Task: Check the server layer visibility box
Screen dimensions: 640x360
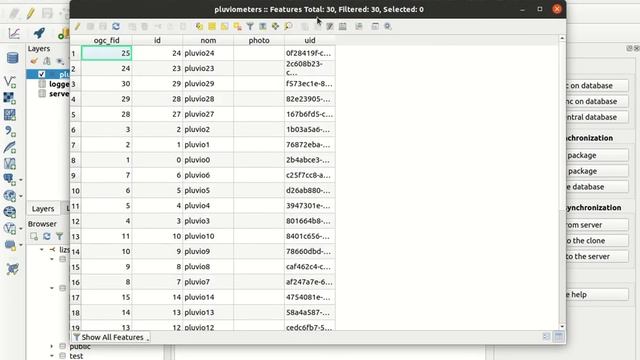Action: click(42, 93)
